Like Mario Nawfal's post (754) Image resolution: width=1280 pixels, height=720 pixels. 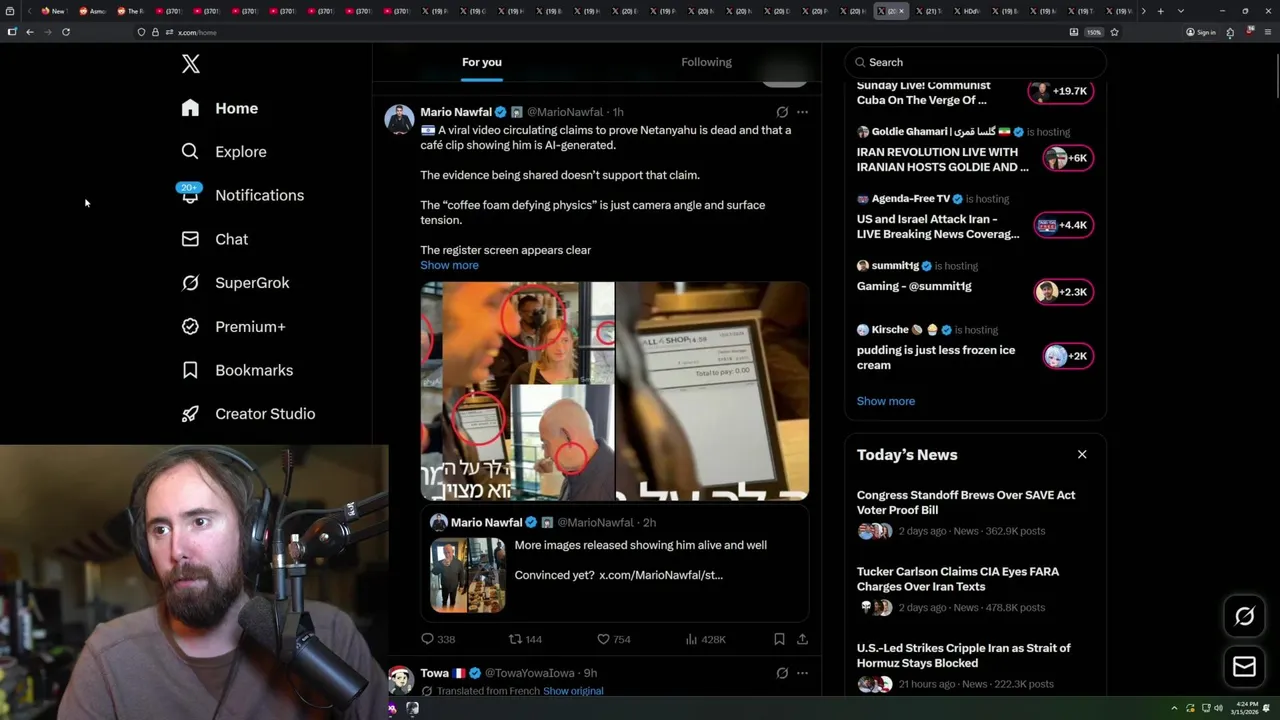[613, 639]
